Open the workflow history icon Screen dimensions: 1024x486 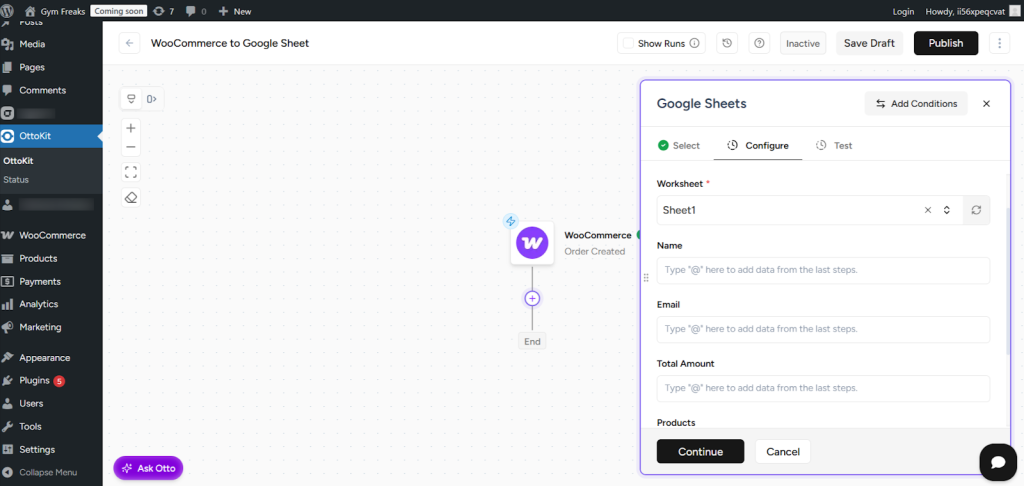point(727,43)
